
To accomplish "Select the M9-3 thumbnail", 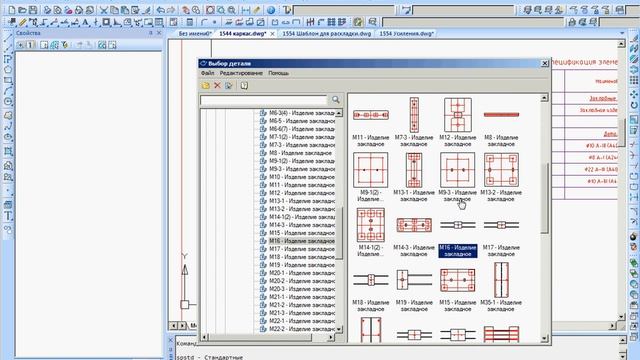I will (x=458, y=170).
